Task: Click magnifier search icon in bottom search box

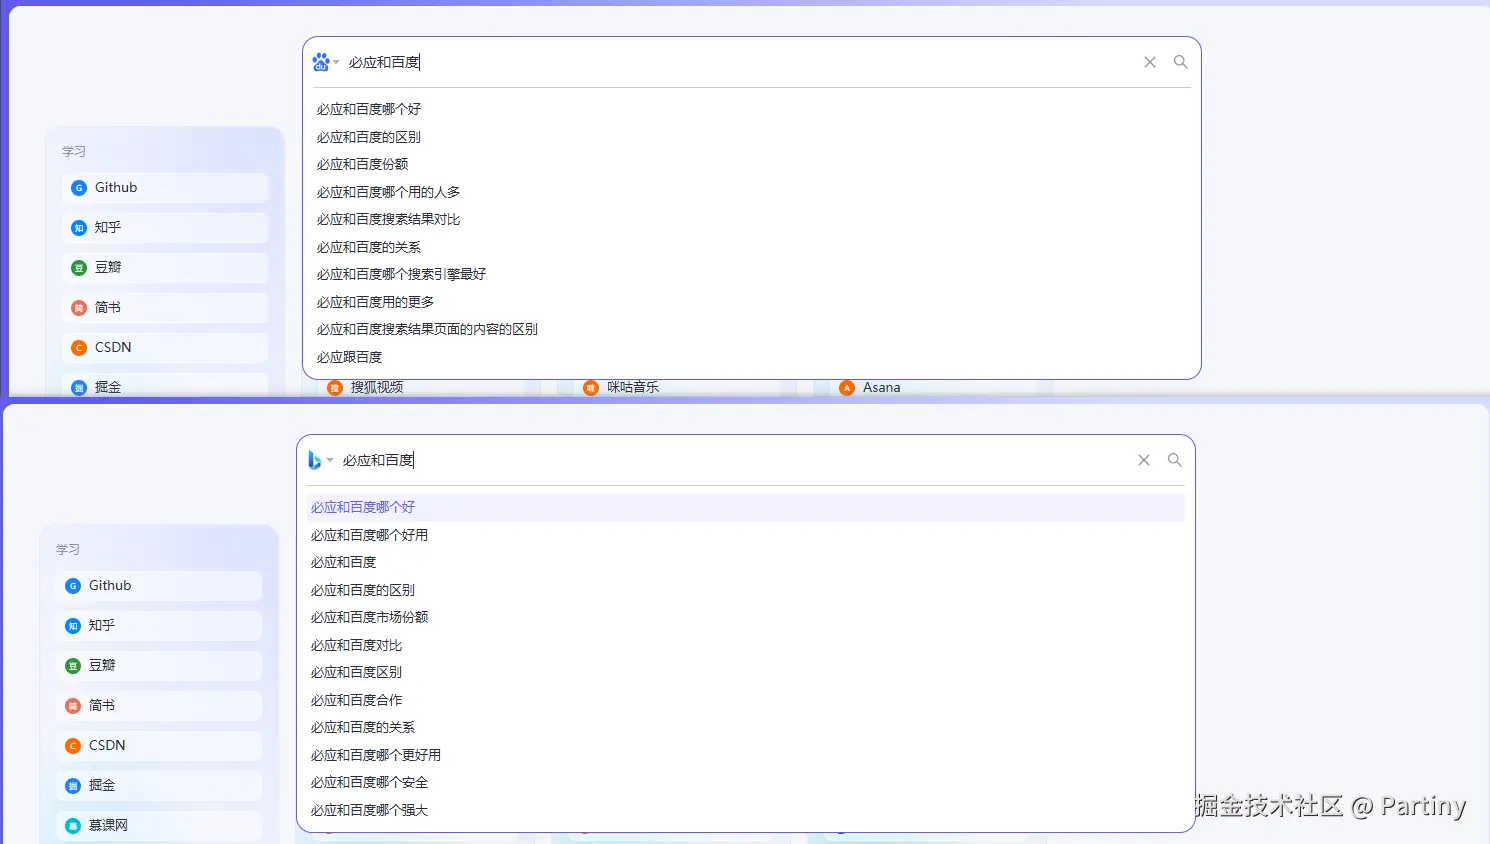Action: coord(1175,460)
